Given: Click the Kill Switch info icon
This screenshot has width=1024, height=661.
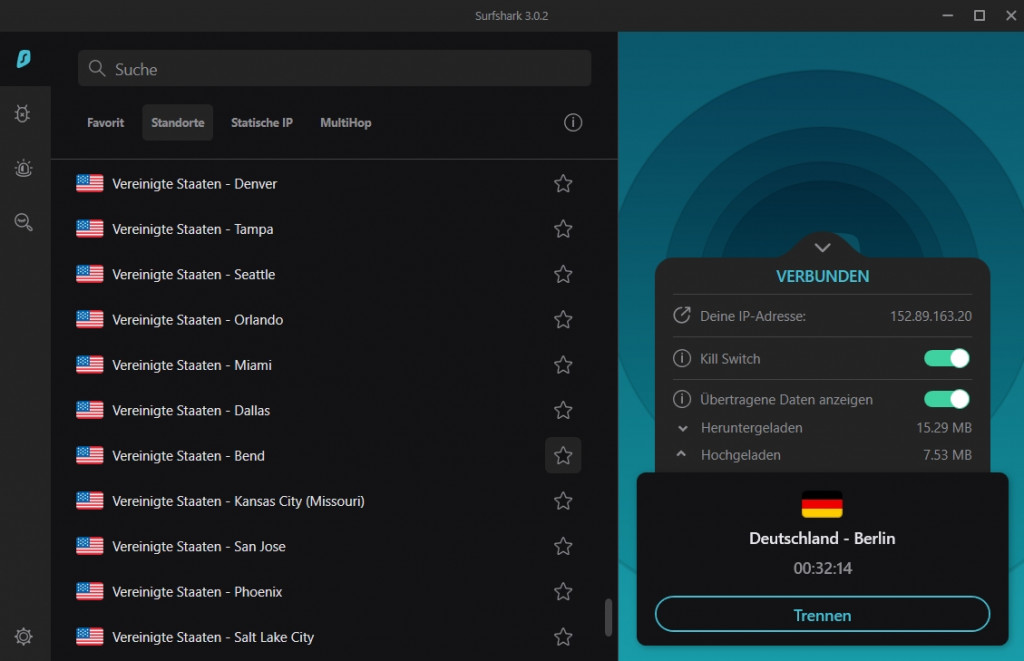Looking at the screenshot, I should pos(682,358).
